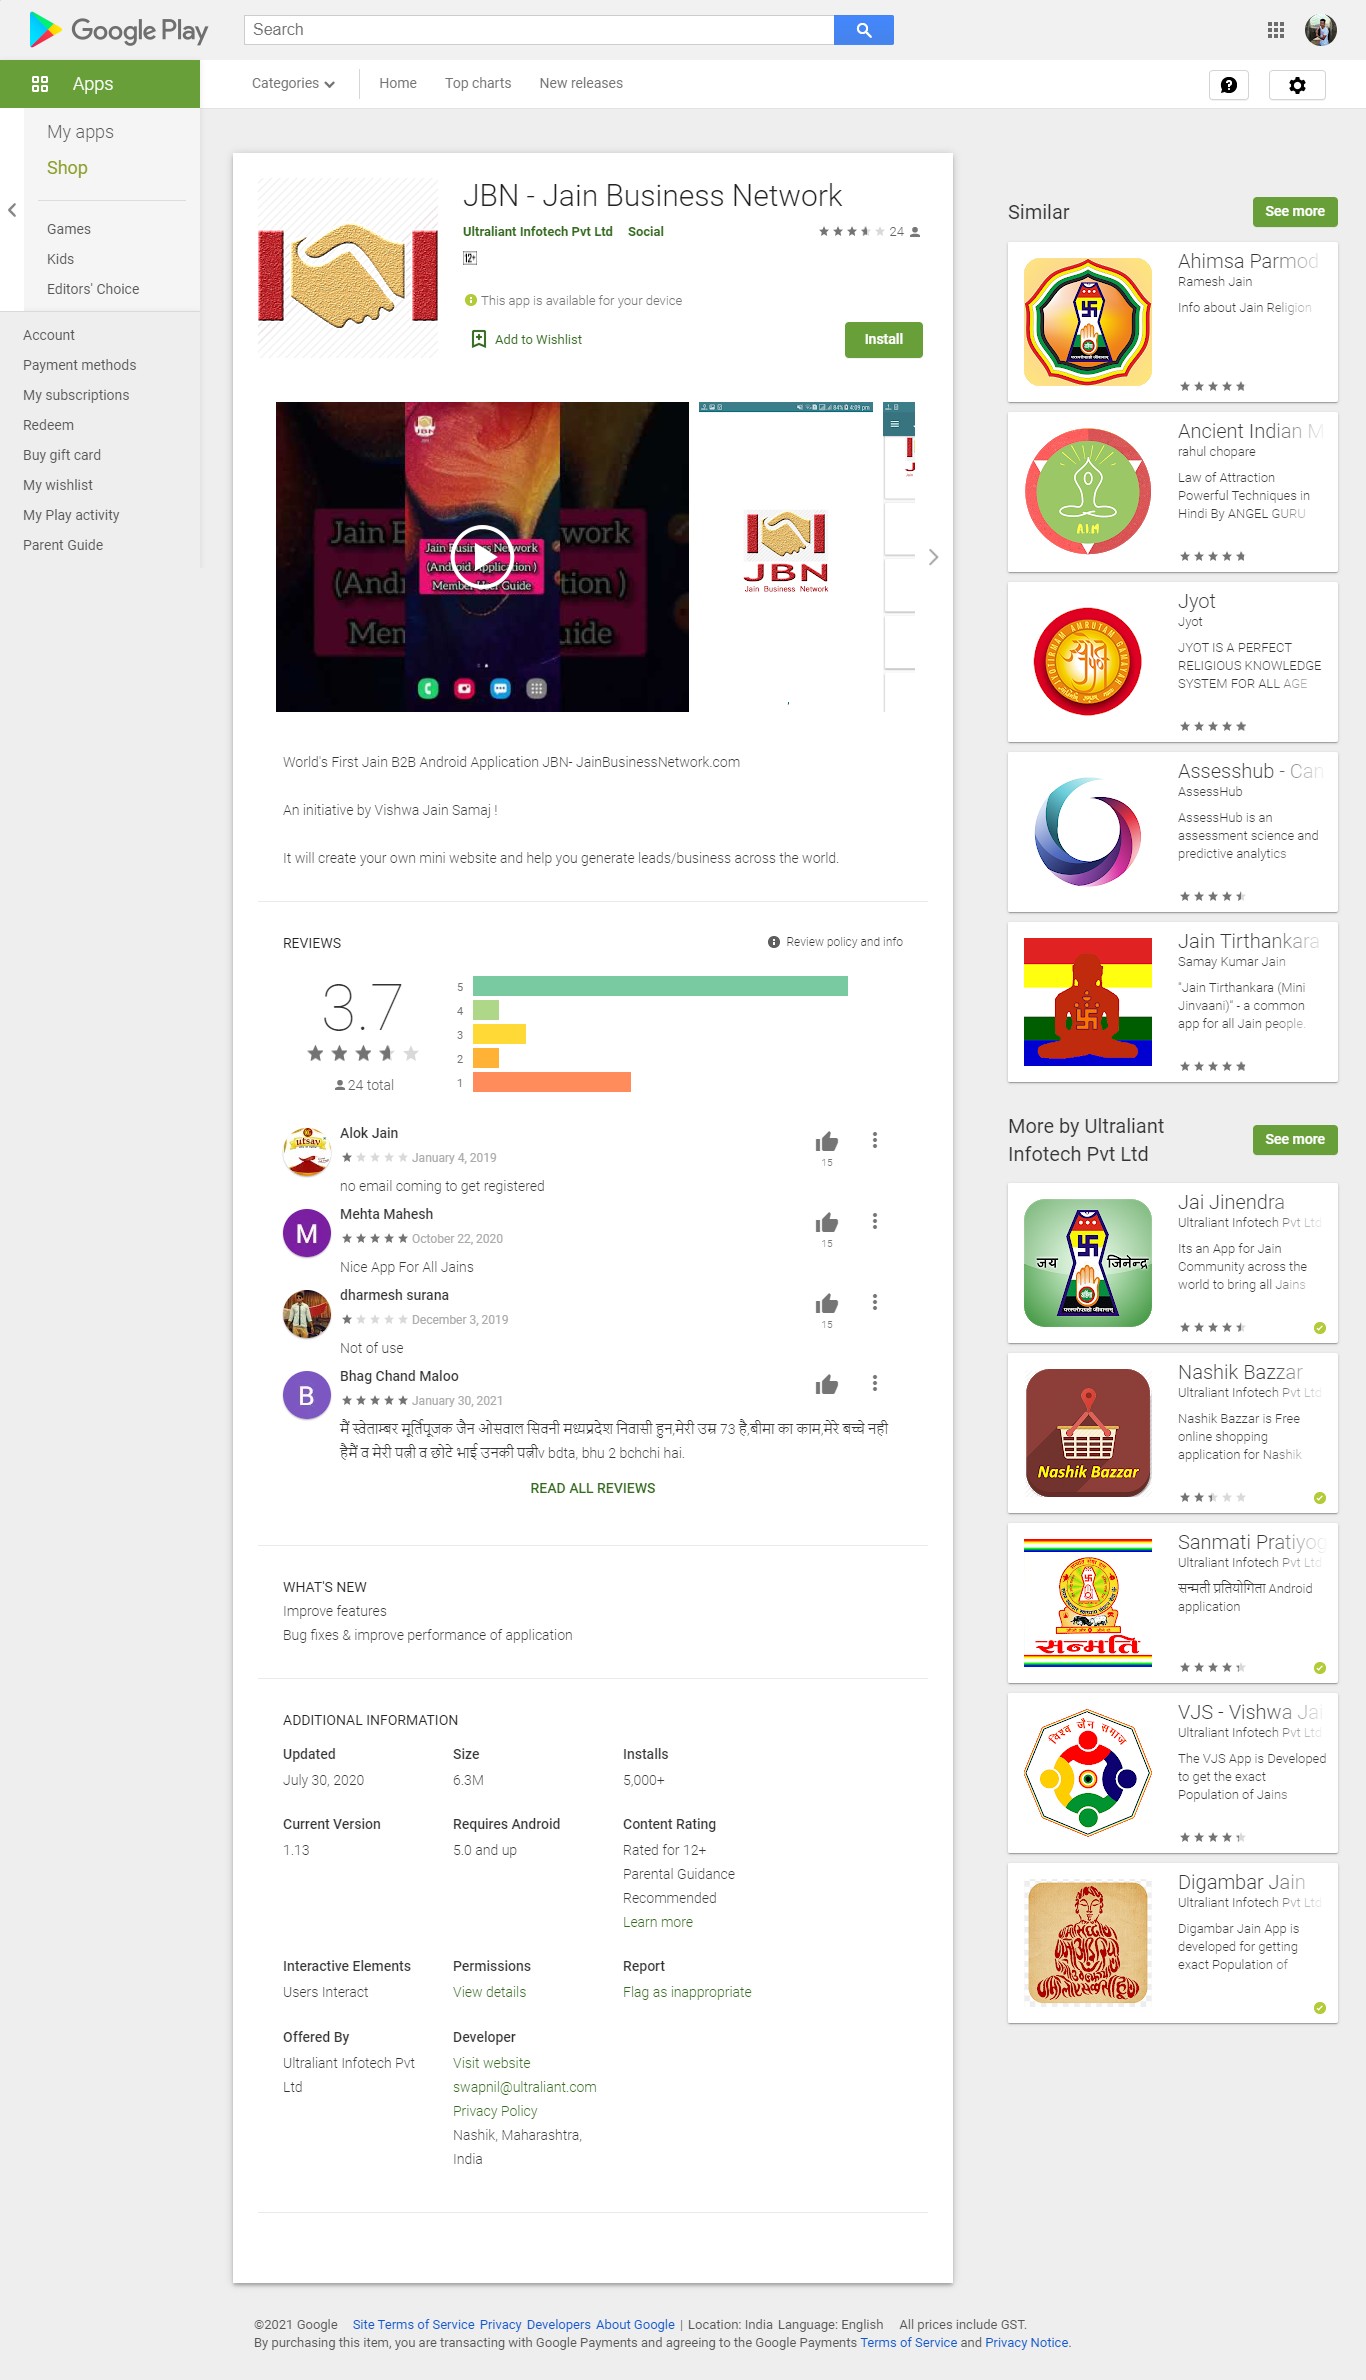Click the five-star rating bar

[x=660, y=986]
